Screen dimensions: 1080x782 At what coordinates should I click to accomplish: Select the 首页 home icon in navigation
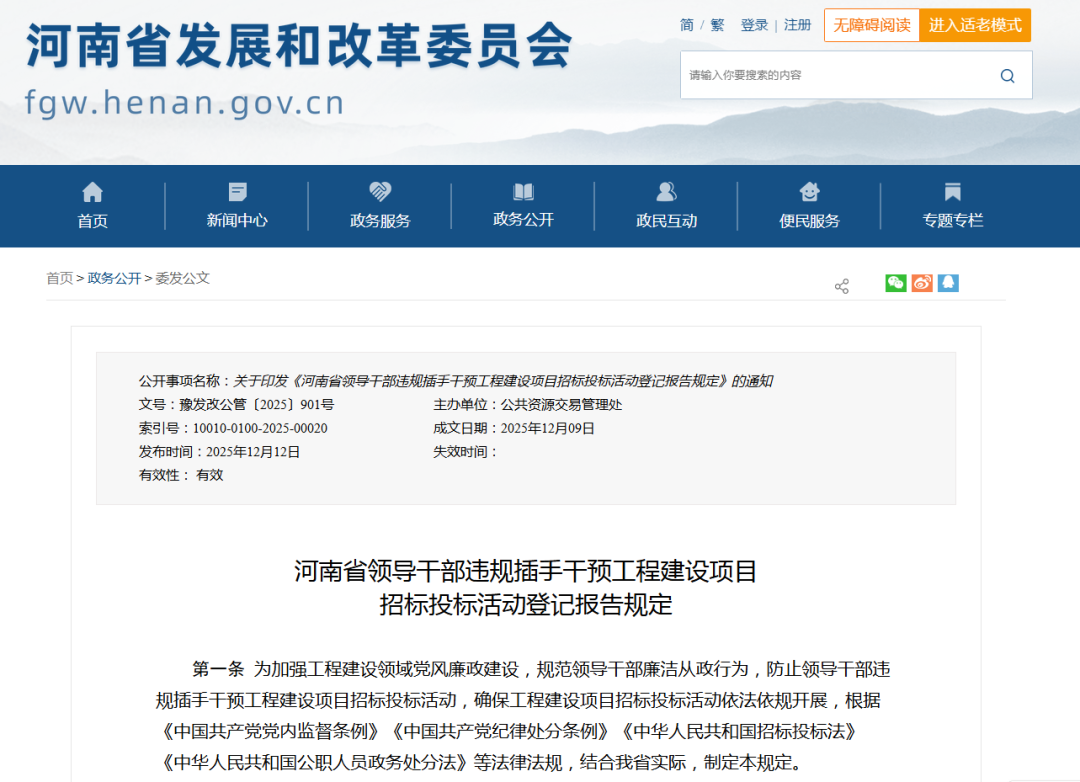pos(92,192)
